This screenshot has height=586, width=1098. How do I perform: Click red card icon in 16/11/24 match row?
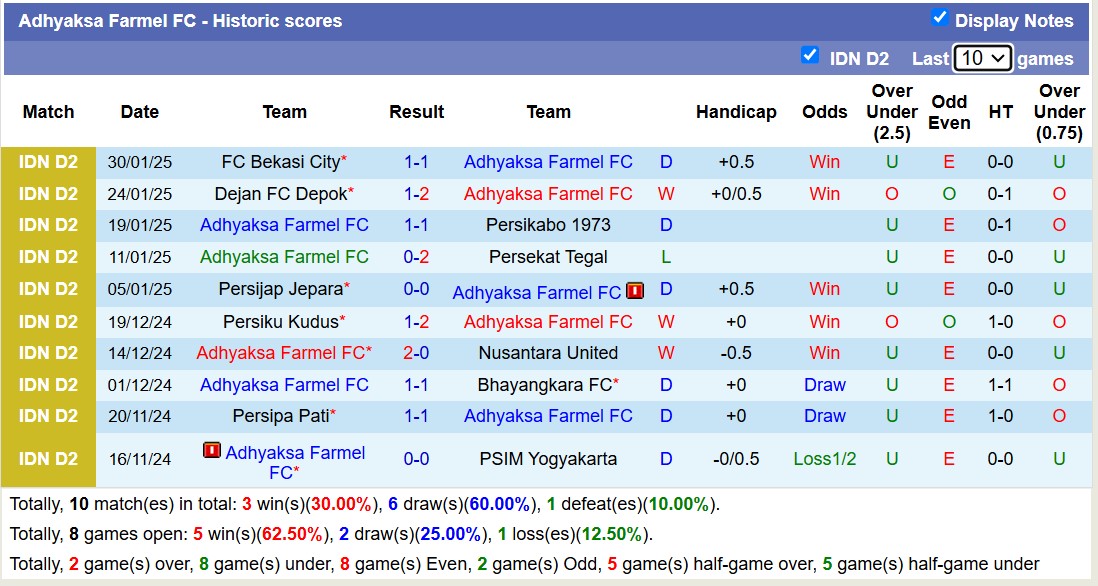(x=211, y=451)
